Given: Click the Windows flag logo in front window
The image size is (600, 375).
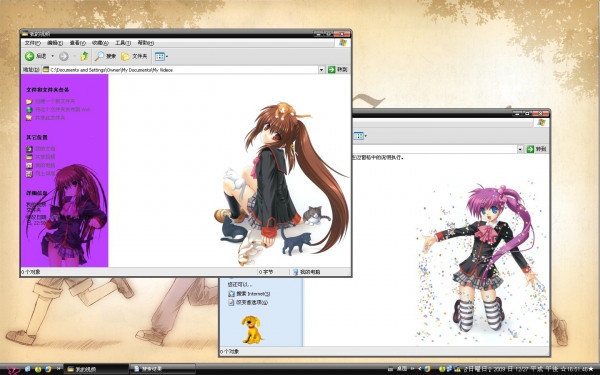Looking at the screenshot, I should point(342,43).
